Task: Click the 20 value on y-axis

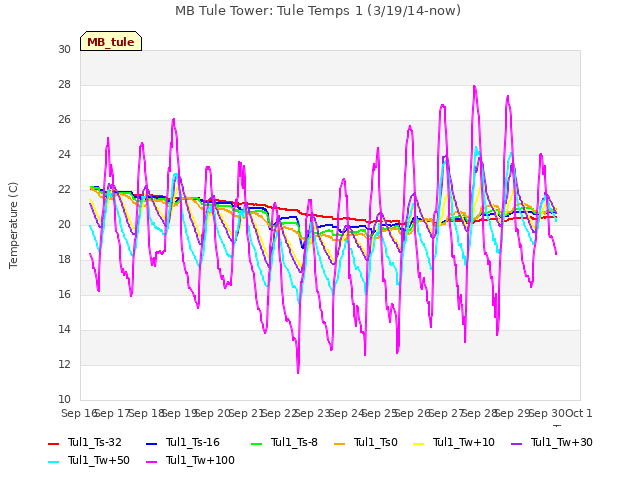Action: coord(64,224)
